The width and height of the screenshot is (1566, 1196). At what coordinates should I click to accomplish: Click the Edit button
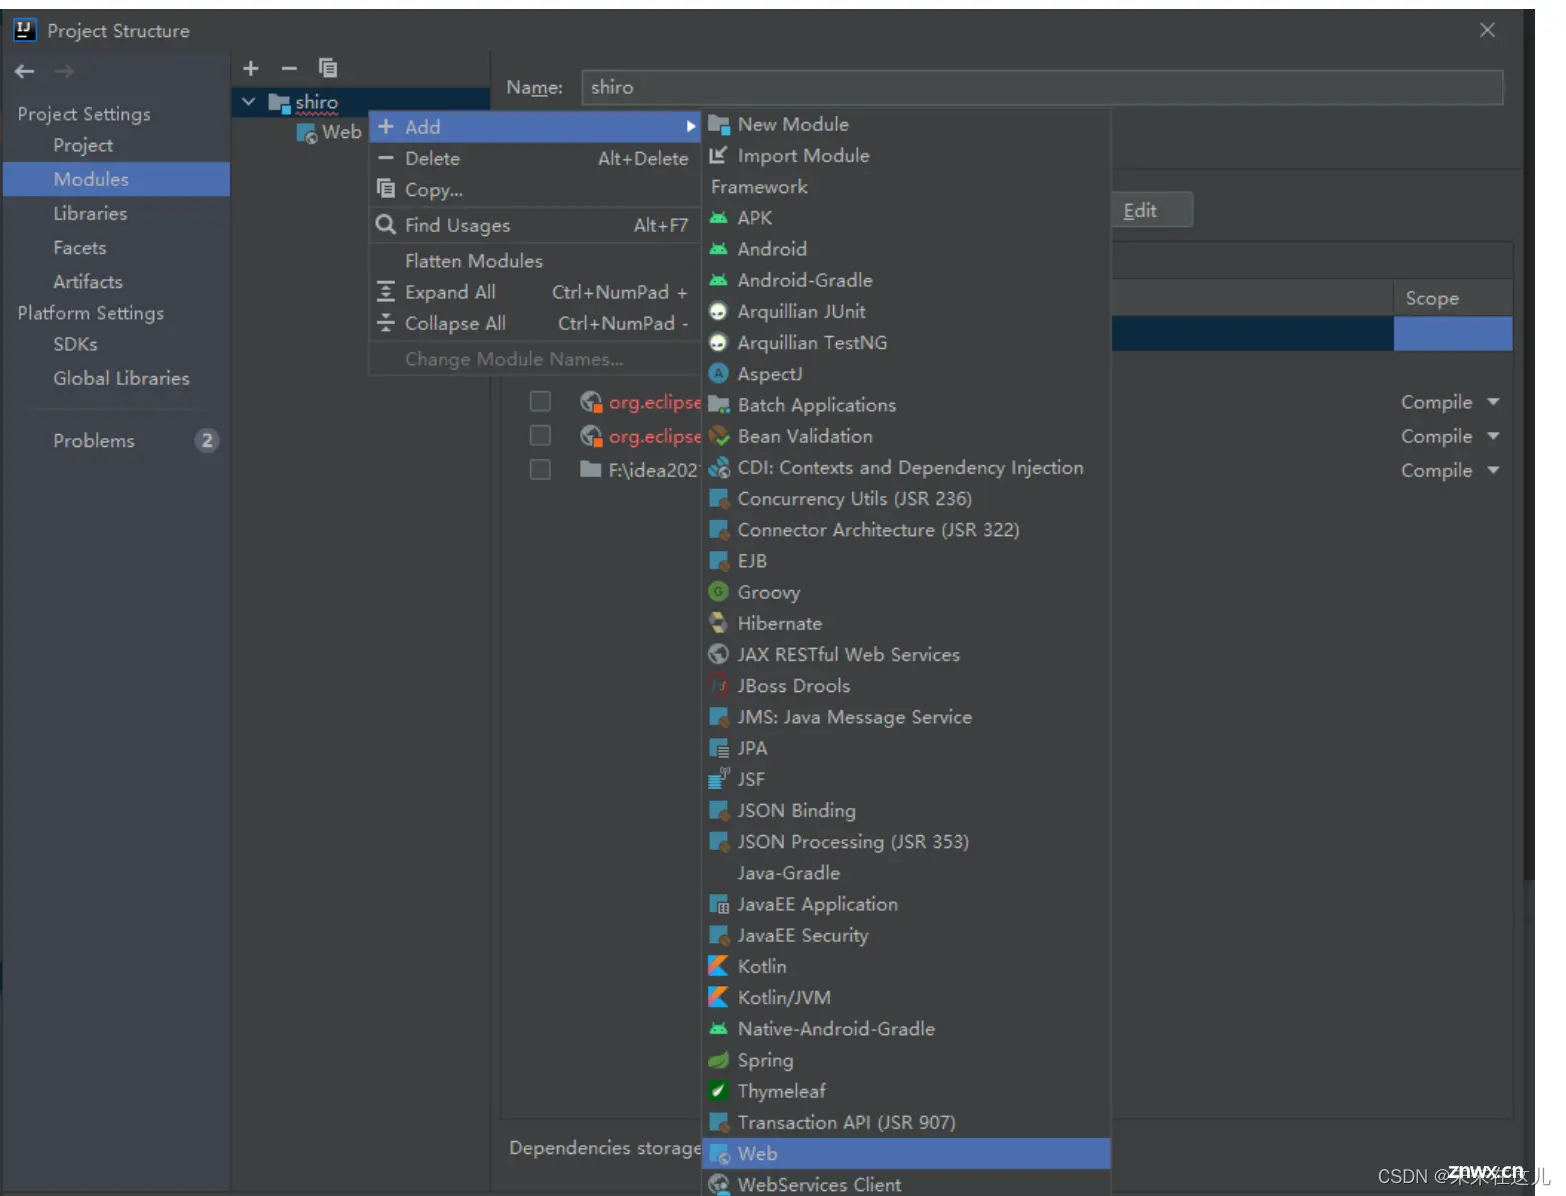click(1150, 210)
